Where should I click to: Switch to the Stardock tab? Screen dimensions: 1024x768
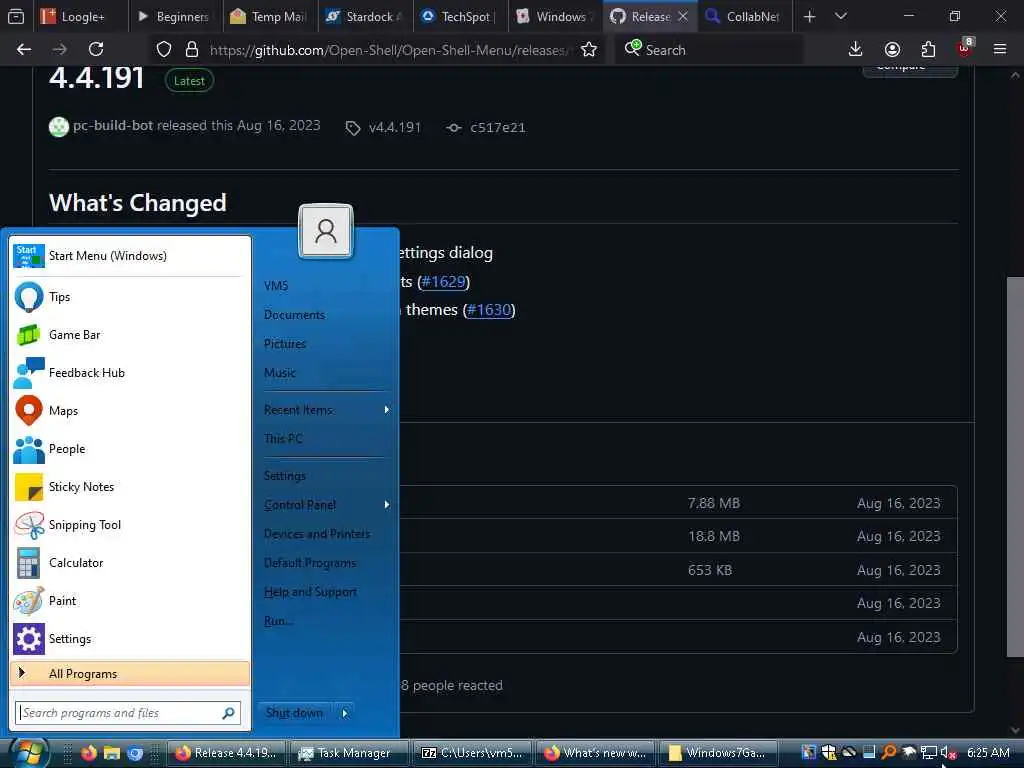(x=364, y=16)
